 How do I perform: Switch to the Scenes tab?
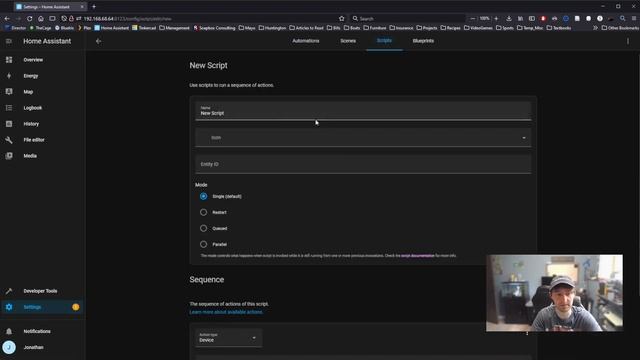pyautogui.click(x=348, y=41)
